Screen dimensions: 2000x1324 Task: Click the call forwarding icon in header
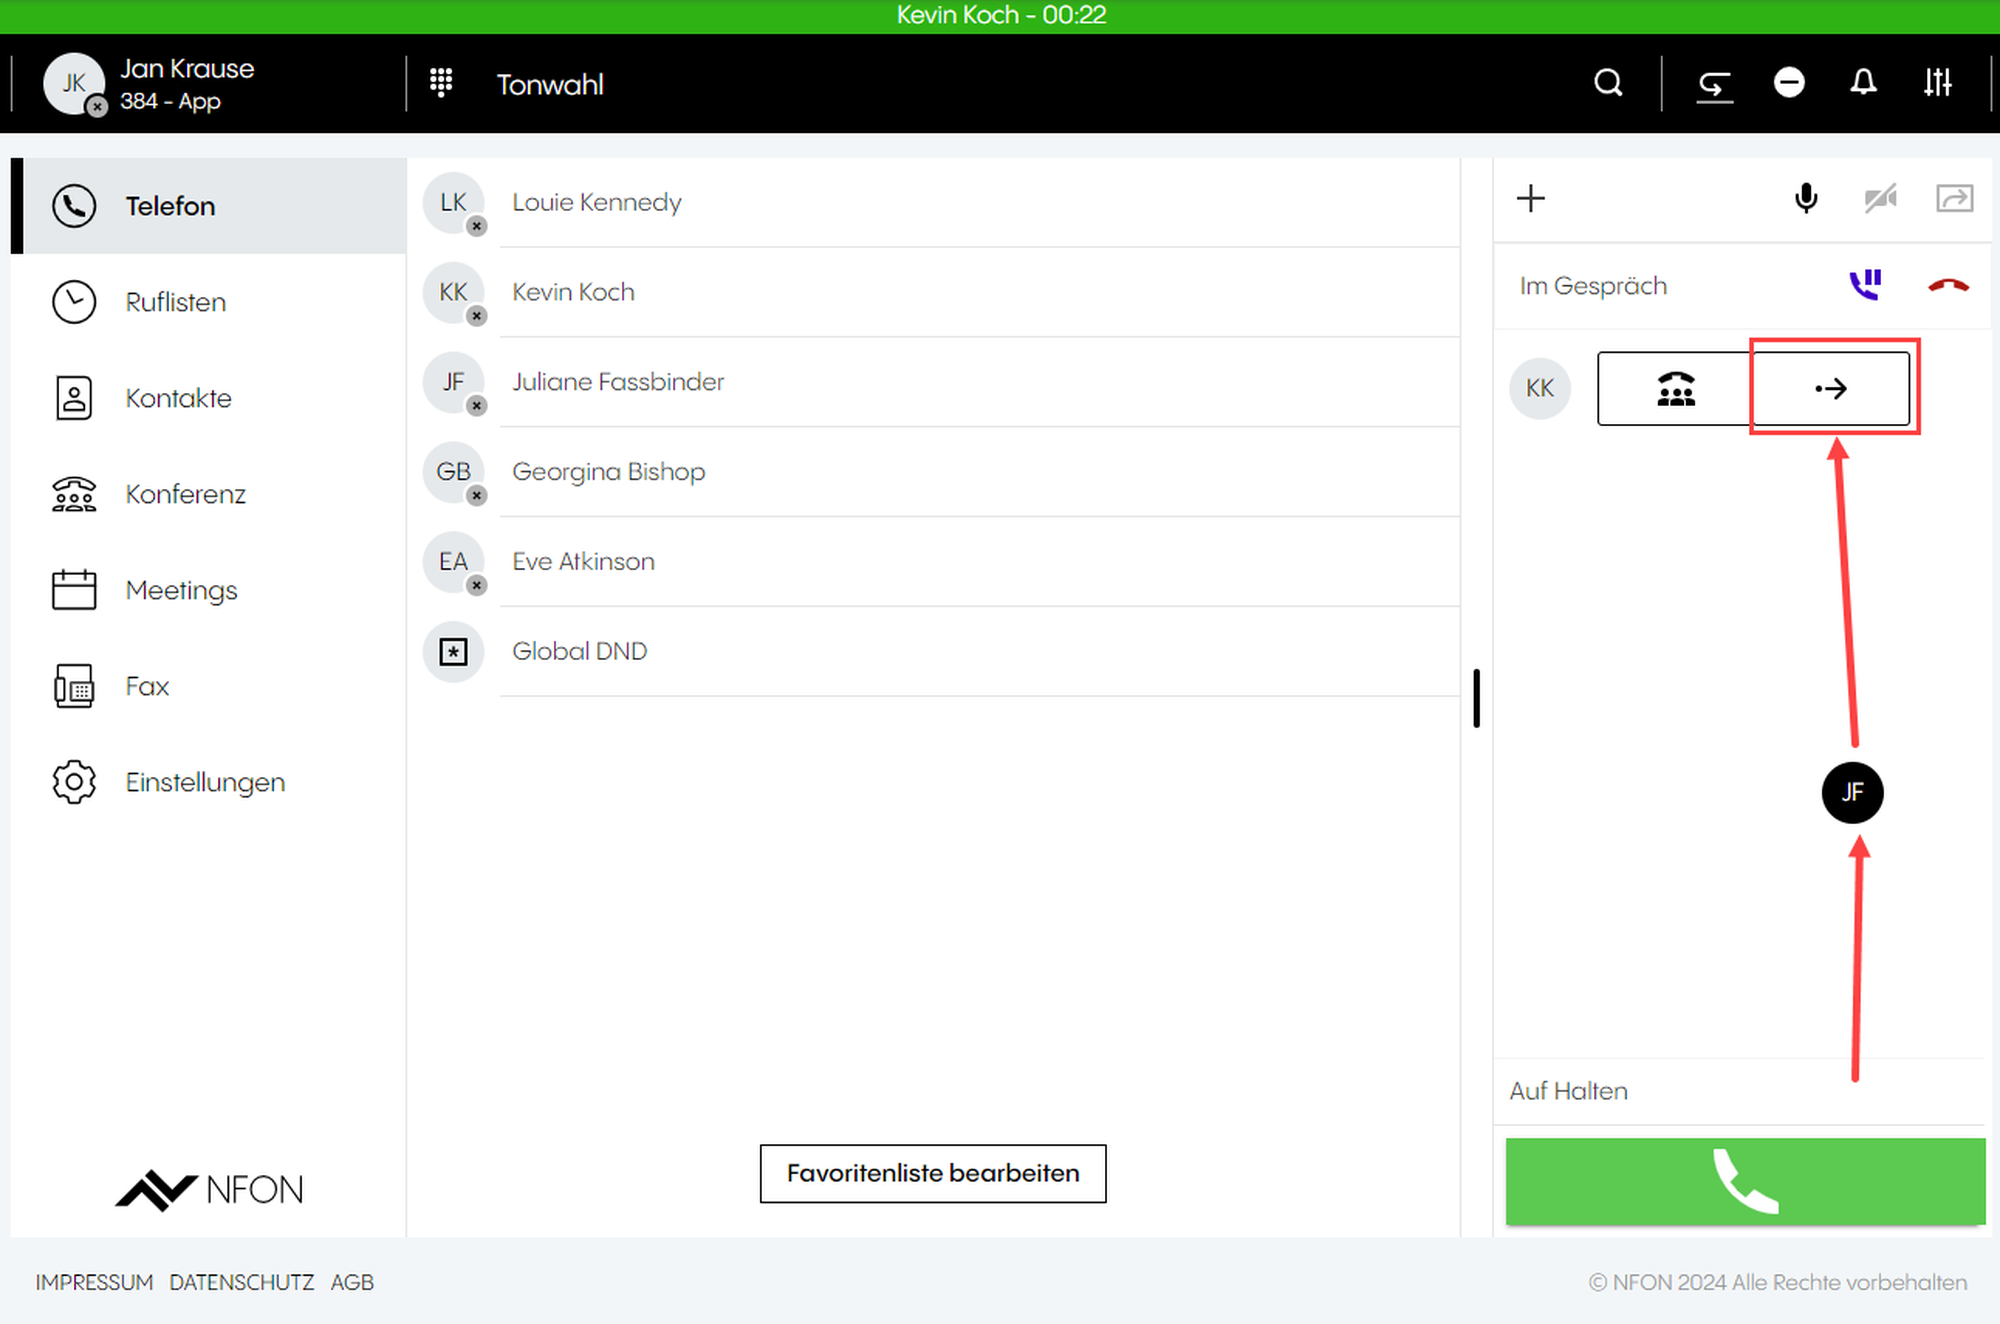1714,84
